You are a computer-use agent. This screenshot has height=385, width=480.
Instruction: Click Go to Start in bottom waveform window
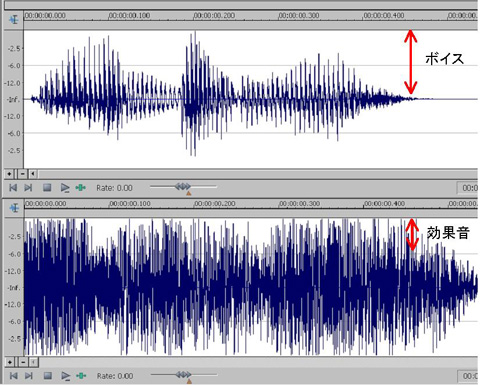coord(13,376)
